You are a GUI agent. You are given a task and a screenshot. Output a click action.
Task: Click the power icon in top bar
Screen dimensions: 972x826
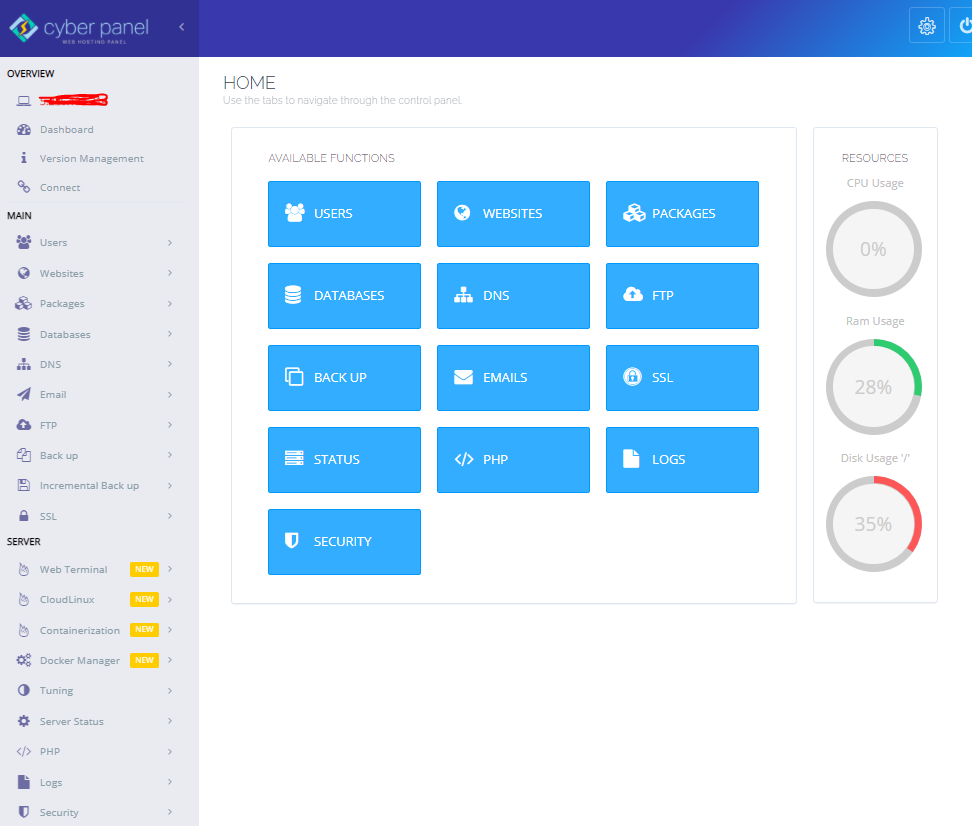coord(962,26)
